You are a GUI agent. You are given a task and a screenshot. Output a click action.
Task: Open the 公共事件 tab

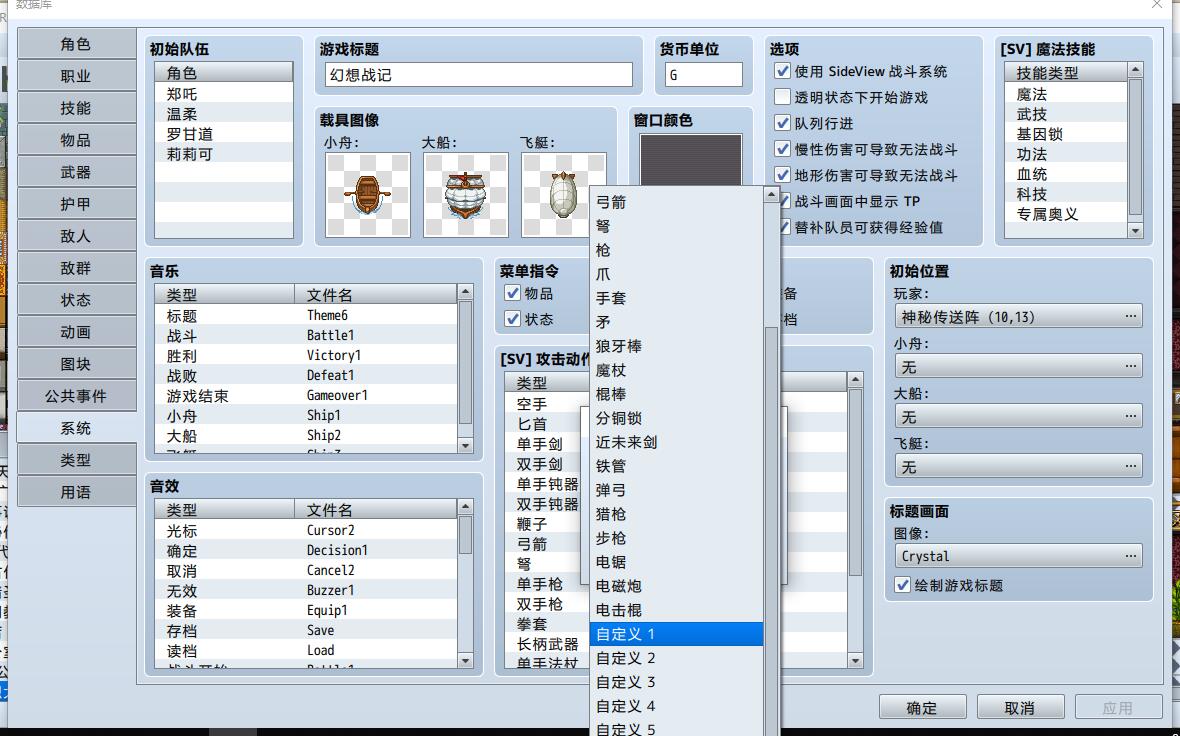tap(76, 396)
